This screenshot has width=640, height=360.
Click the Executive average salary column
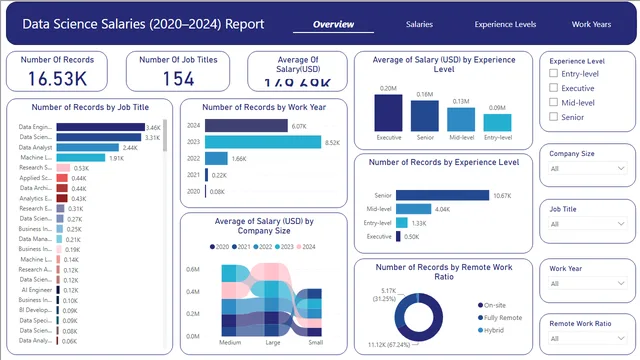click(388, 113)
